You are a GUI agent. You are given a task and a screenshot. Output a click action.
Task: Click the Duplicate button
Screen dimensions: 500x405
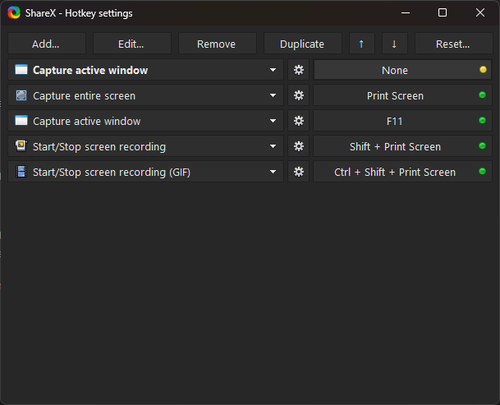coord(302,44)
